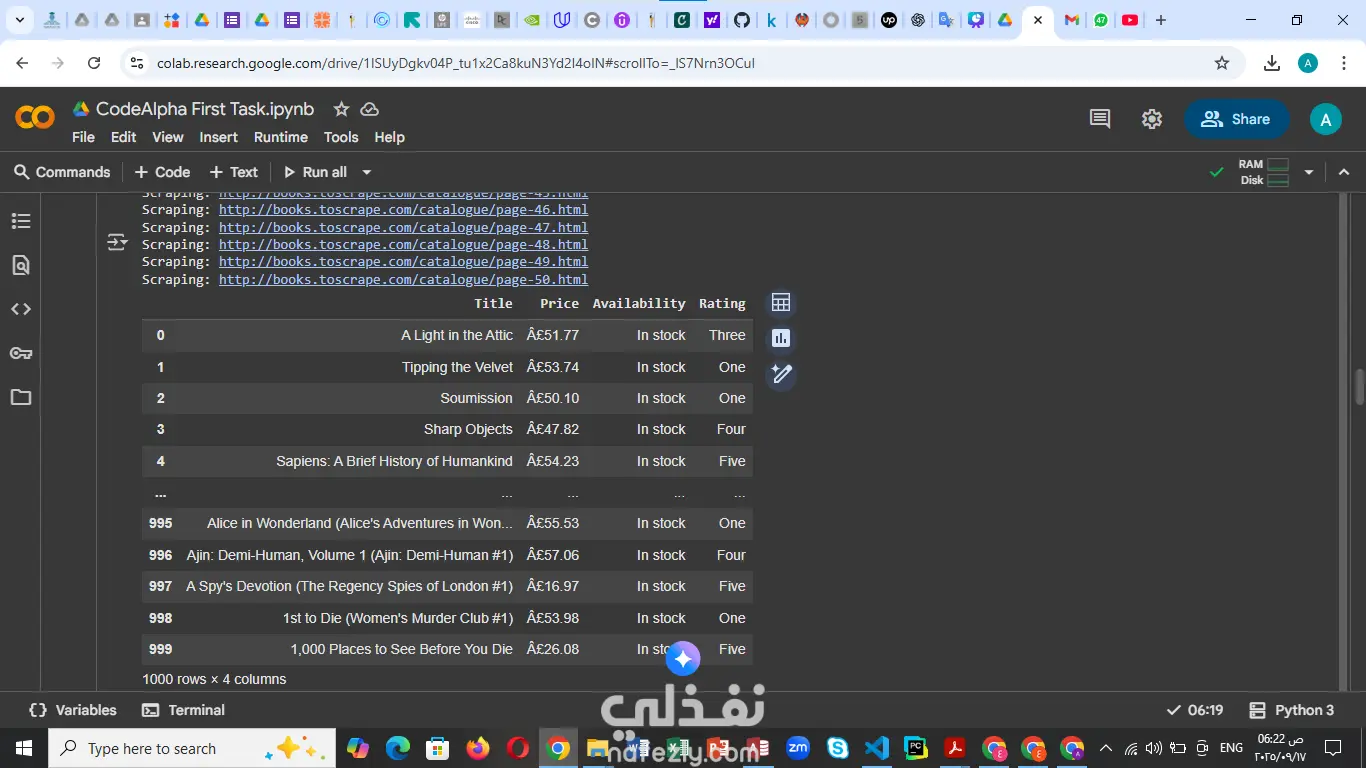Open the Help menu
1366x768 pixels.
389,137
